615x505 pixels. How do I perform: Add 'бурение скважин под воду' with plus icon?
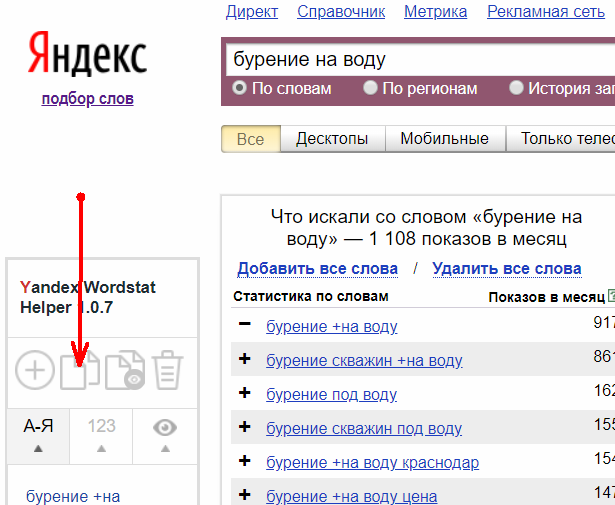click(245, 427)
